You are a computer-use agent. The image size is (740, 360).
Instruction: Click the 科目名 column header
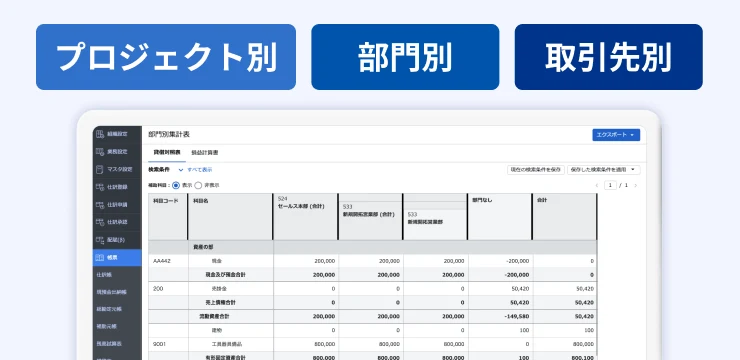click(x=230, y=217)
